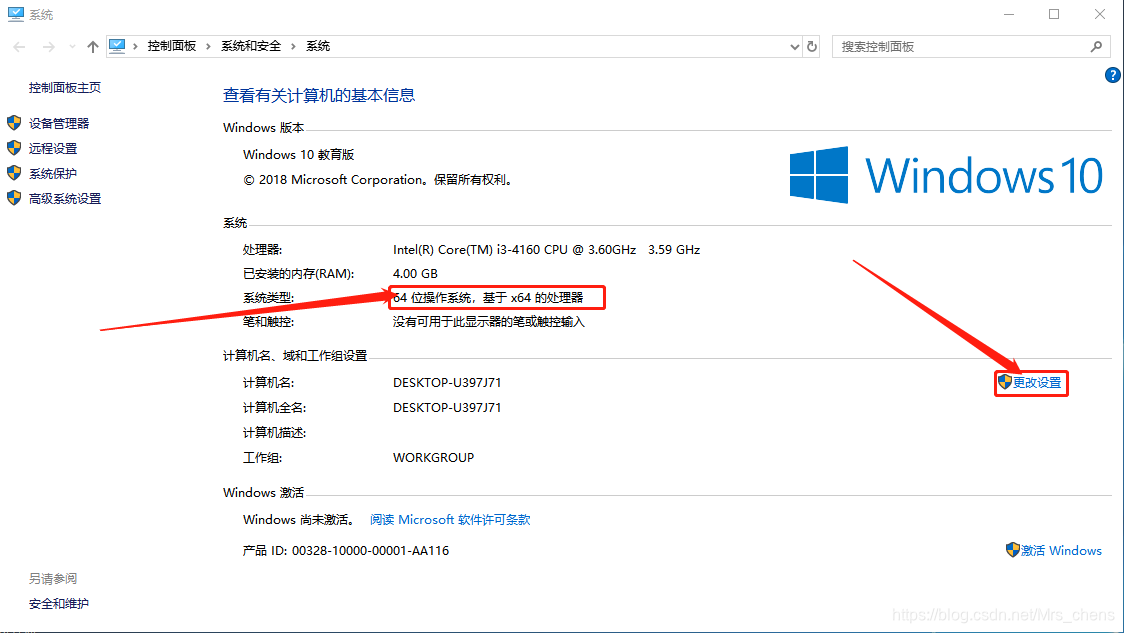Open 系统和安全 breadcrumb in address bar
The width and height of the screenshot is (1124, 633).
click(x=251, y=46)
